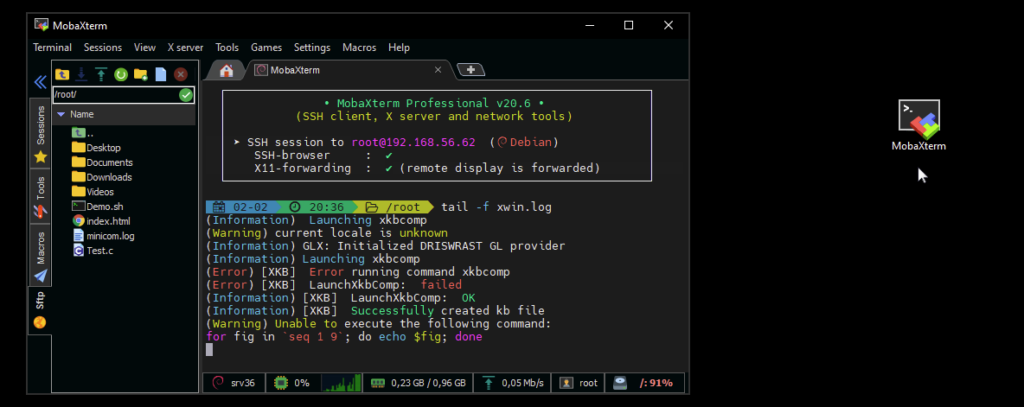1024x407 pixels.
Task: Click the CPU 0% status indicator
Action: (293, 383)
